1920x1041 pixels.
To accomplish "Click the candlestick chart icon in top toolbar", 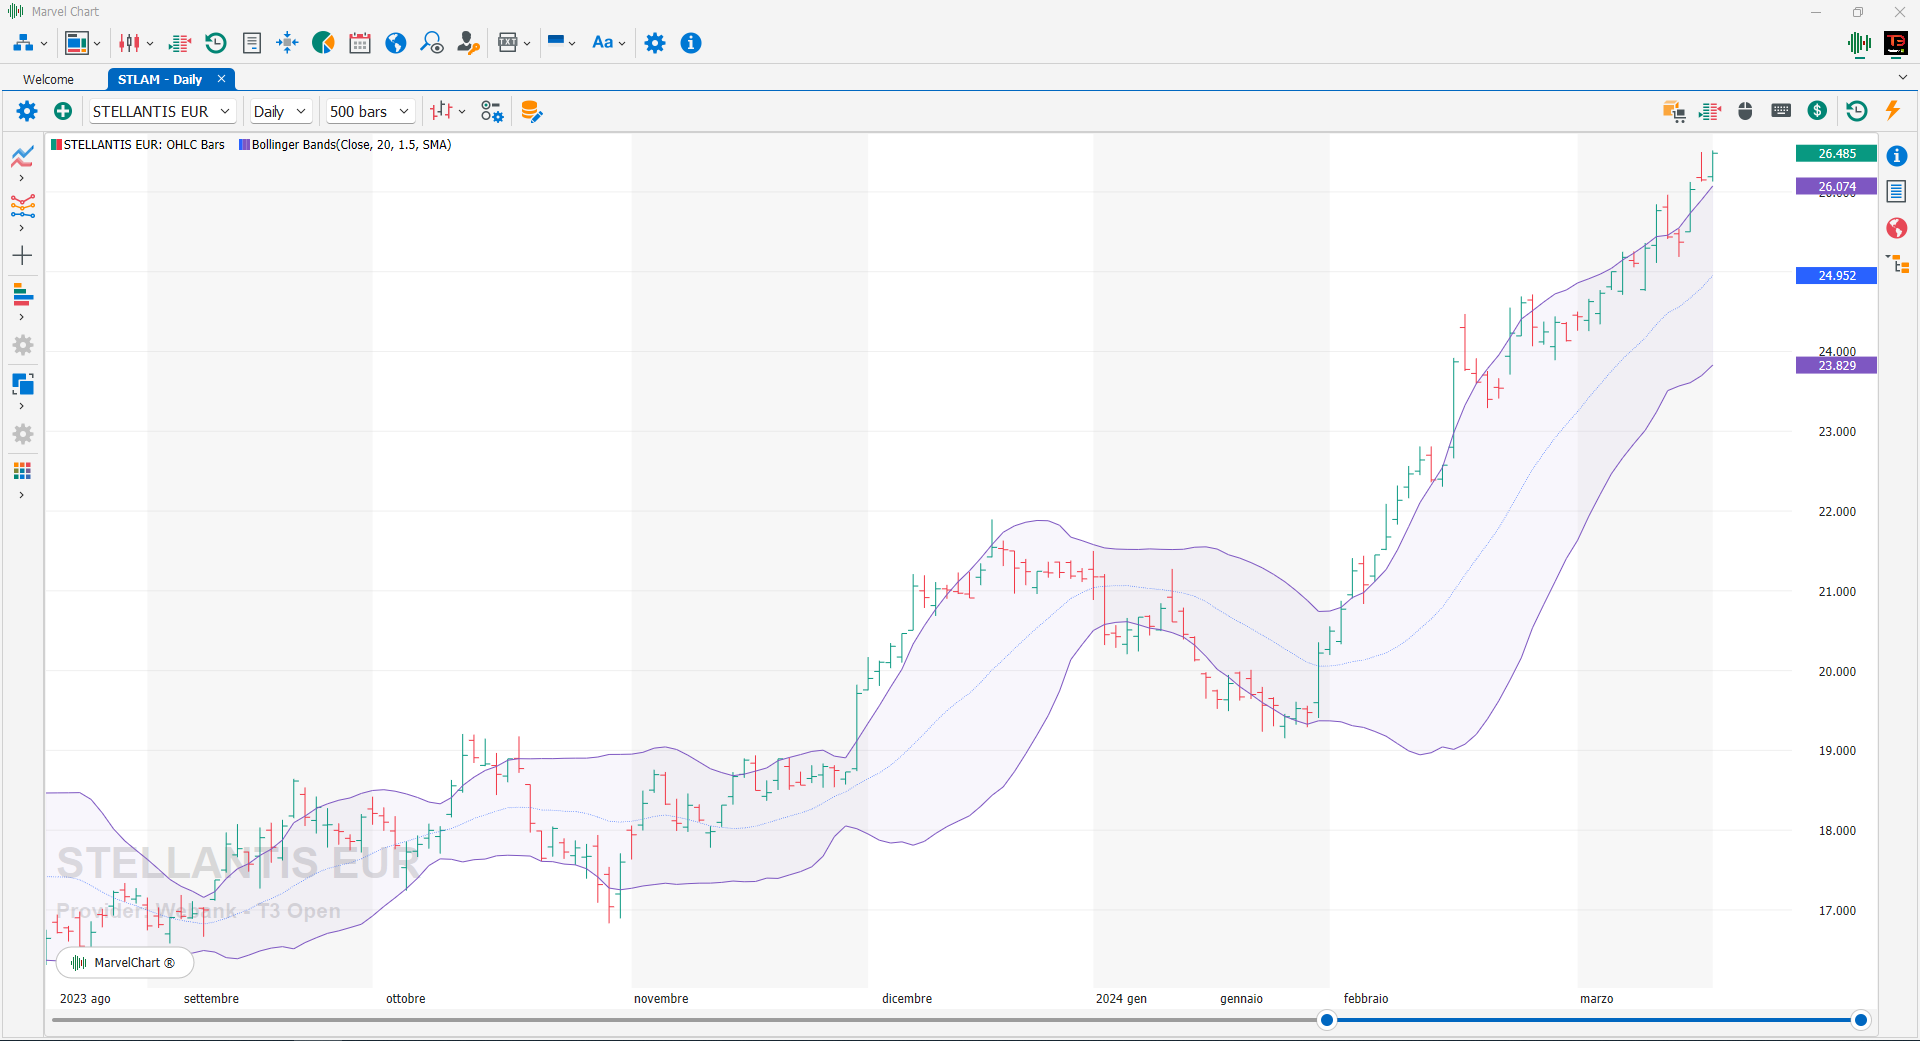I will [x=129, y=43].
